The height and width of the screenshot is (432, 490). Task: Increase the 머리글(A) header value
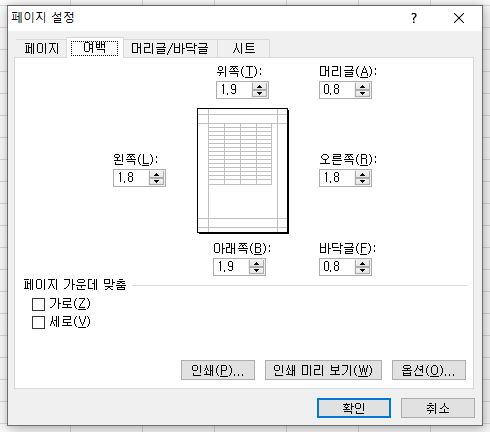pyautogui.click(x=363, y=86)
